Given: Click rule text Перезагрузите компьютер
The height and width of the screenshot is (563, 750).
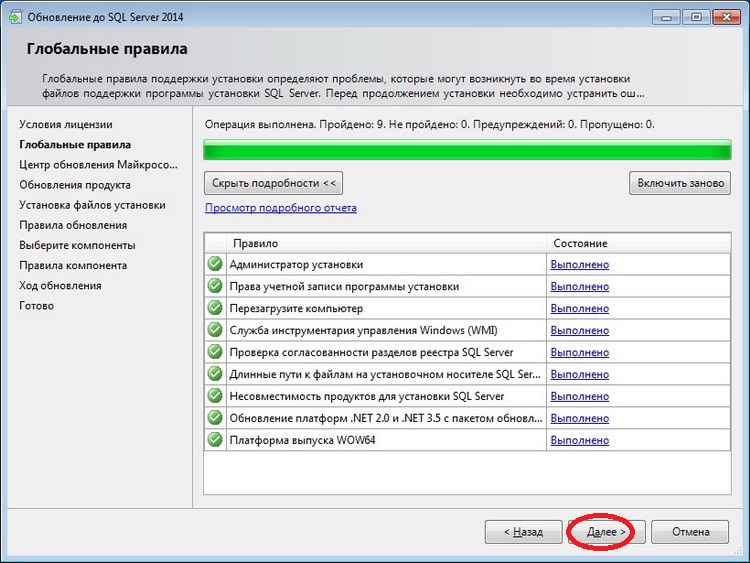Looking at the screenshot, I should 296,309.
